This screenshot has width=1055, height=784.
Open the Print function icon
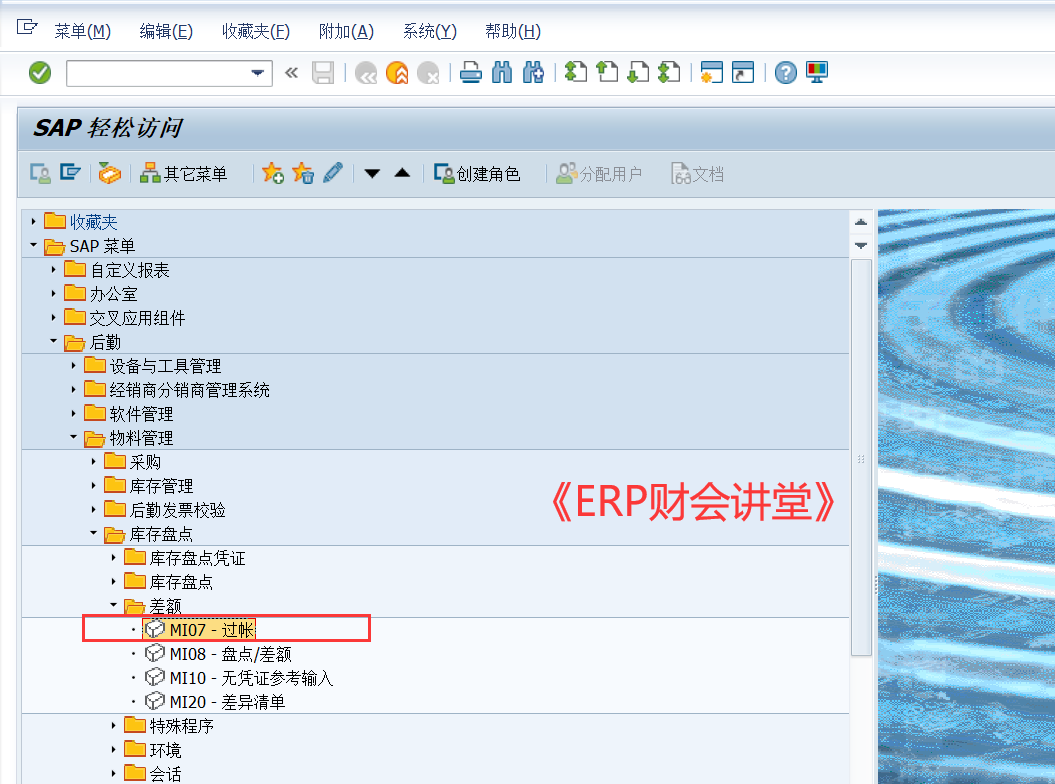(470, 72)
